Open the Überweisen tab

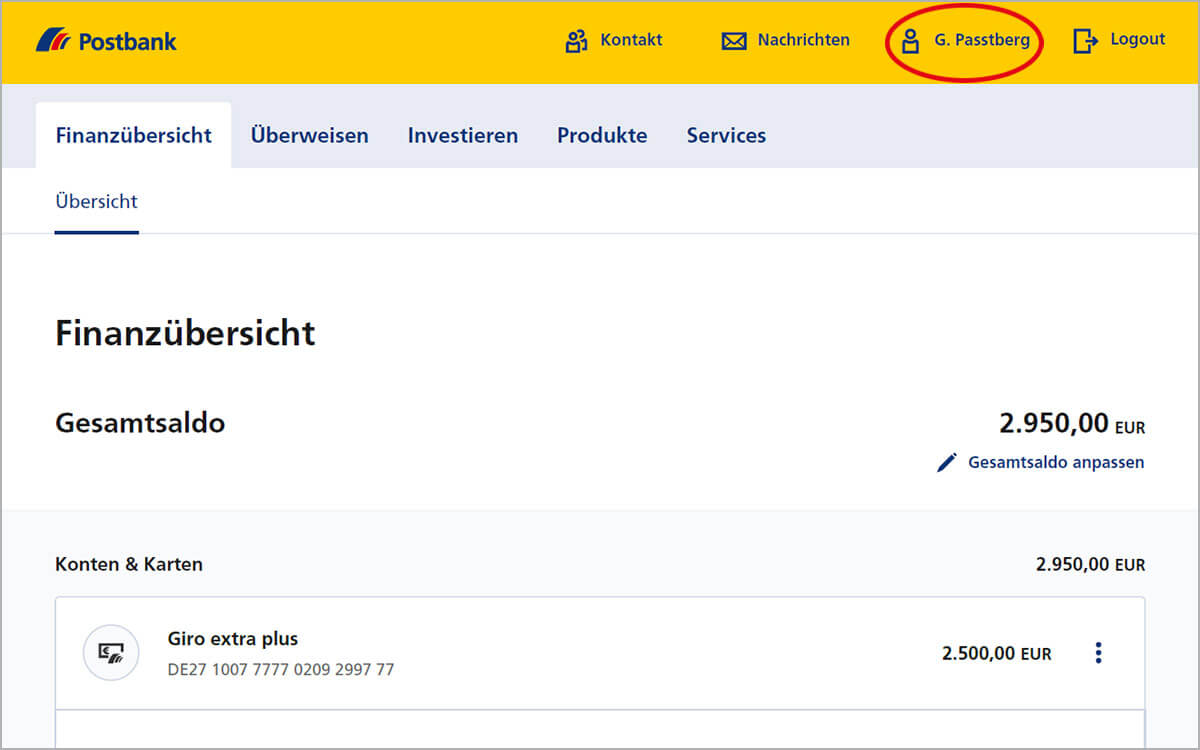pyautogui.click(x=309, y=135)
